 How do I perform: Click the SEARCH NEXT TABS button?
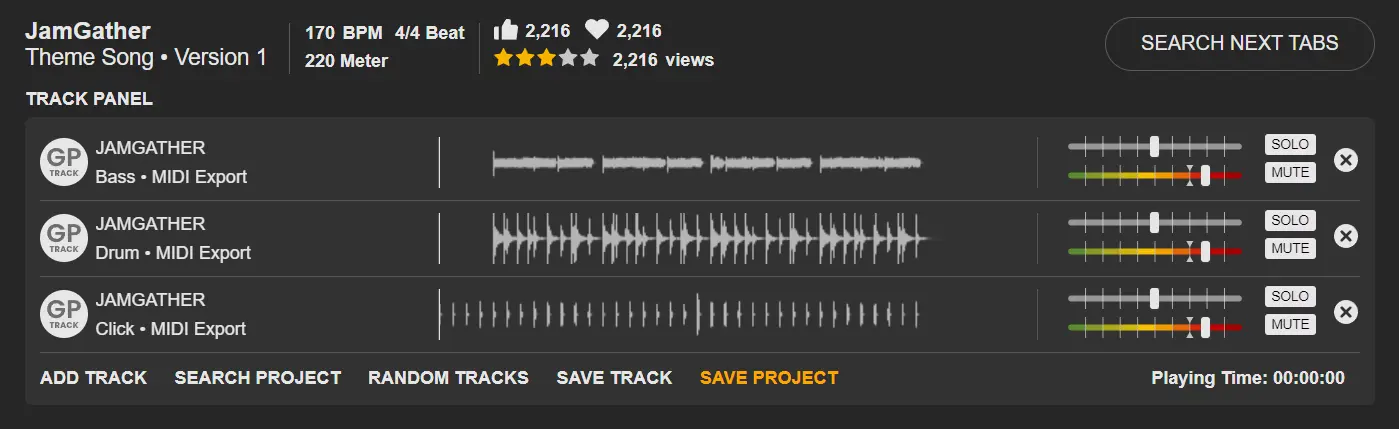pyautogui.click(x=1239, y=43)
